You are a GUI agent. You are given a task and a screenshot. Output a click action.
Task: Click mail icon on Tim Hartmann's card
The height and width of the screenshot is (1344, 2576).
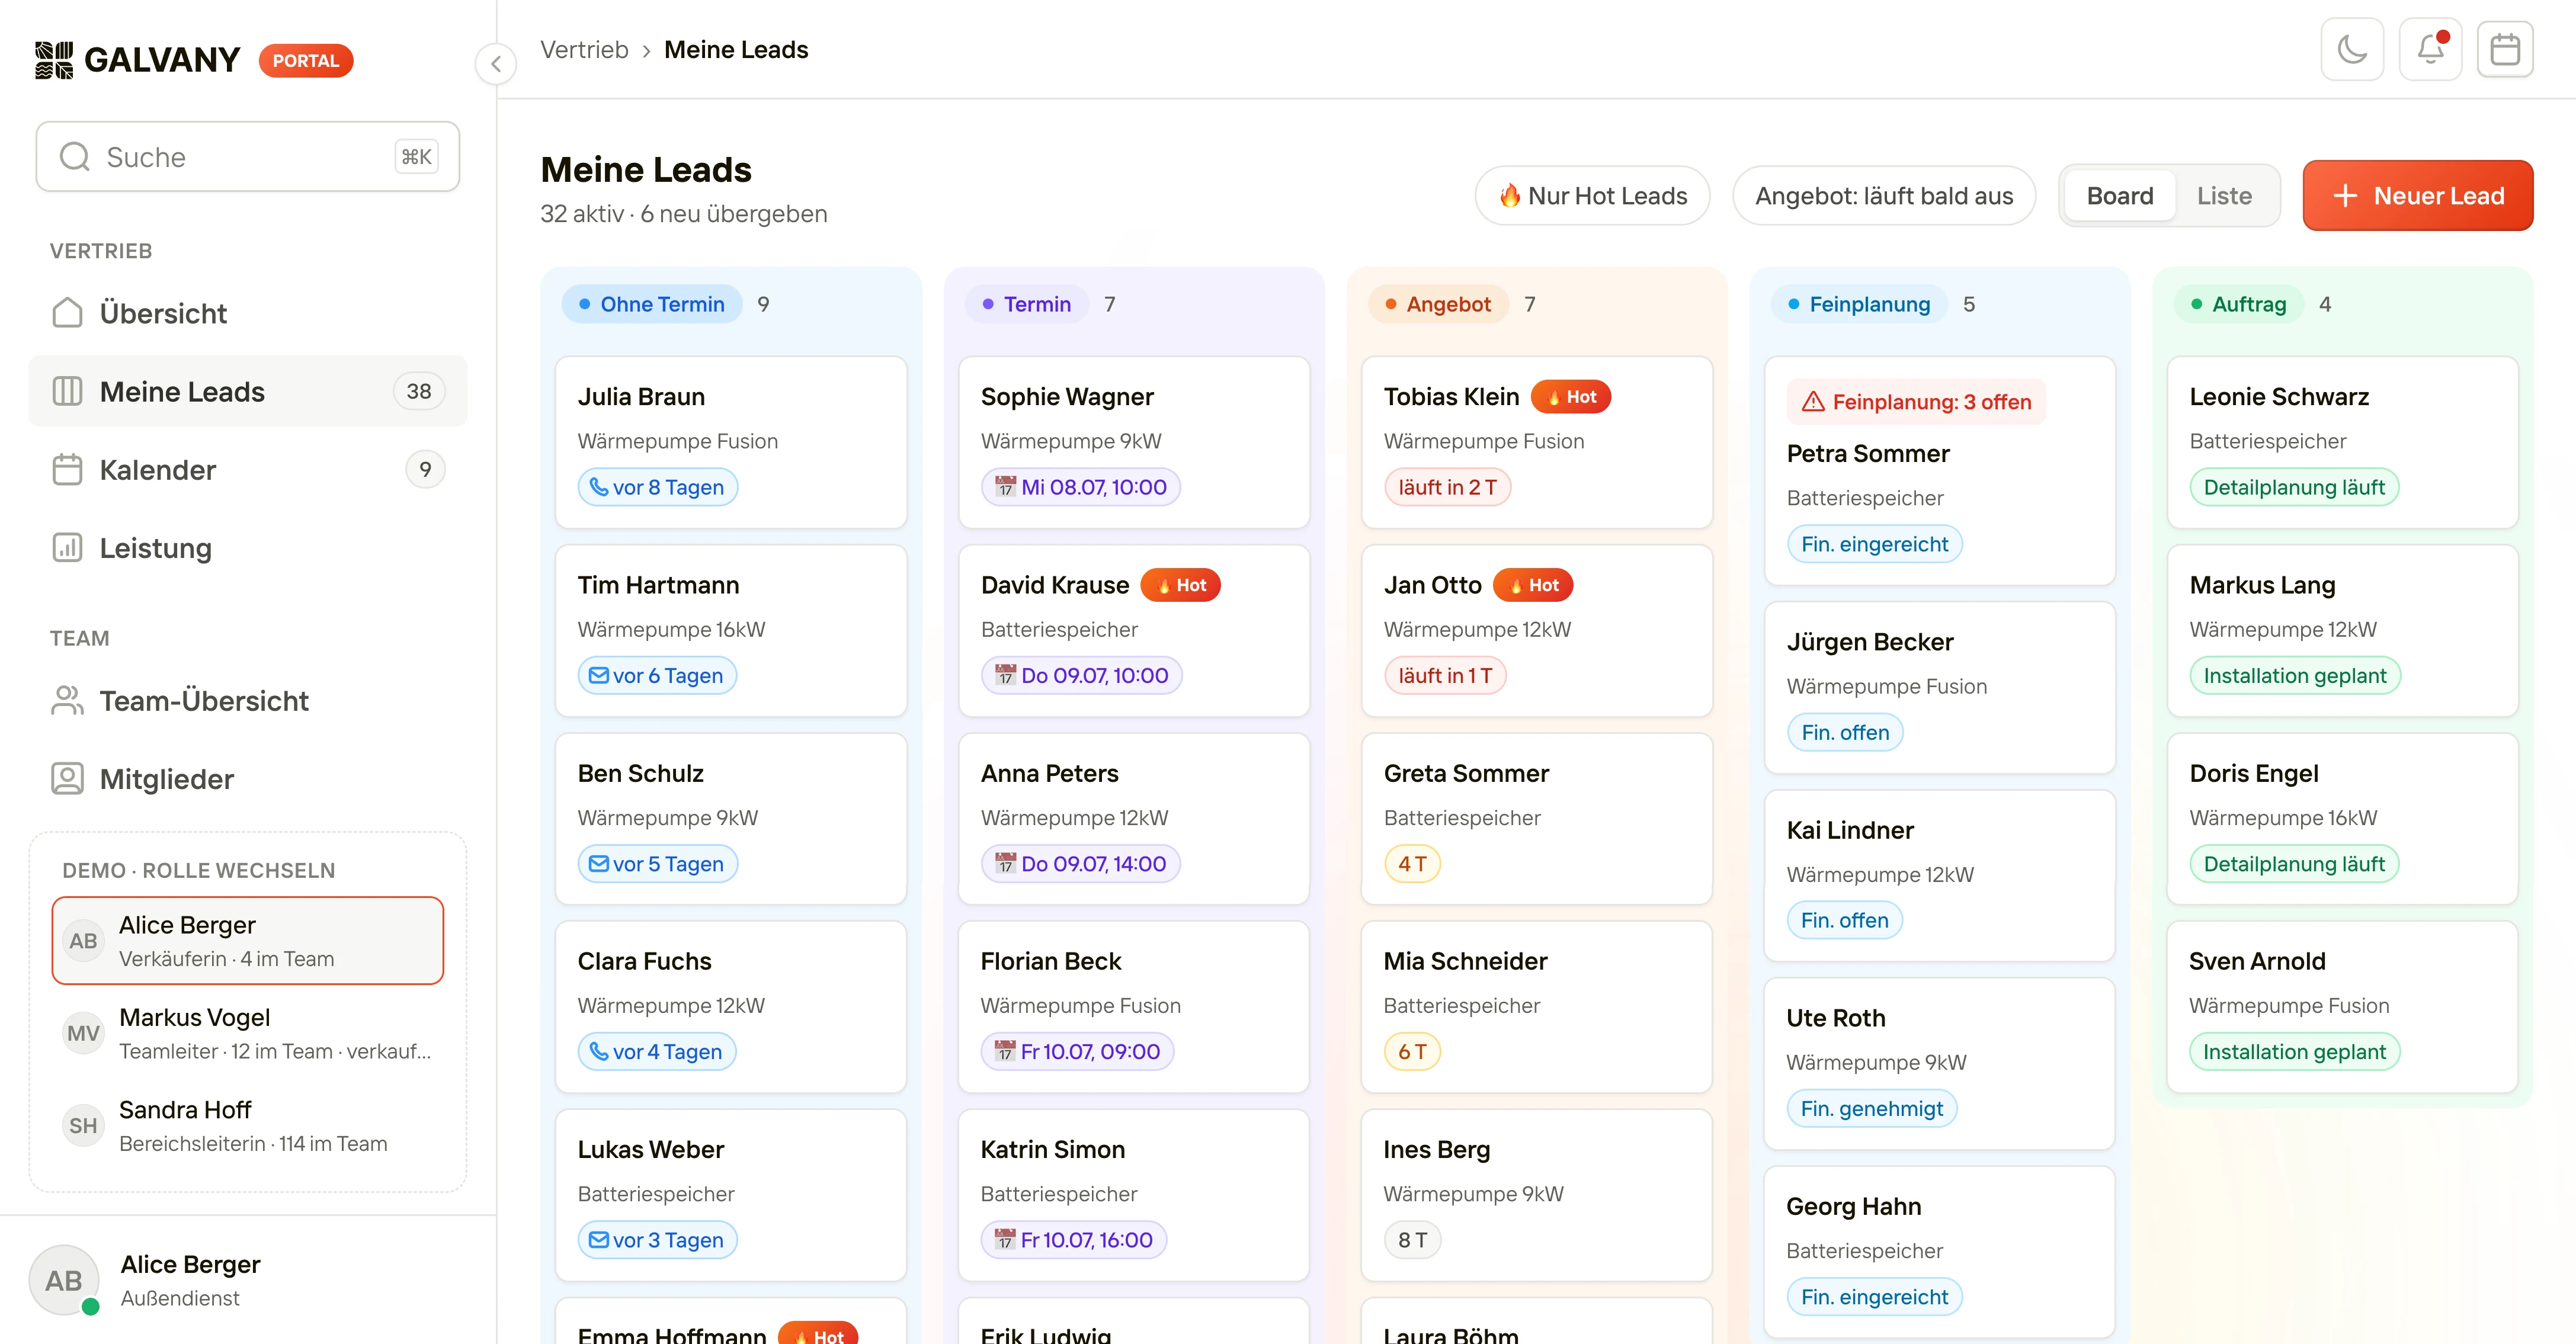598,675
